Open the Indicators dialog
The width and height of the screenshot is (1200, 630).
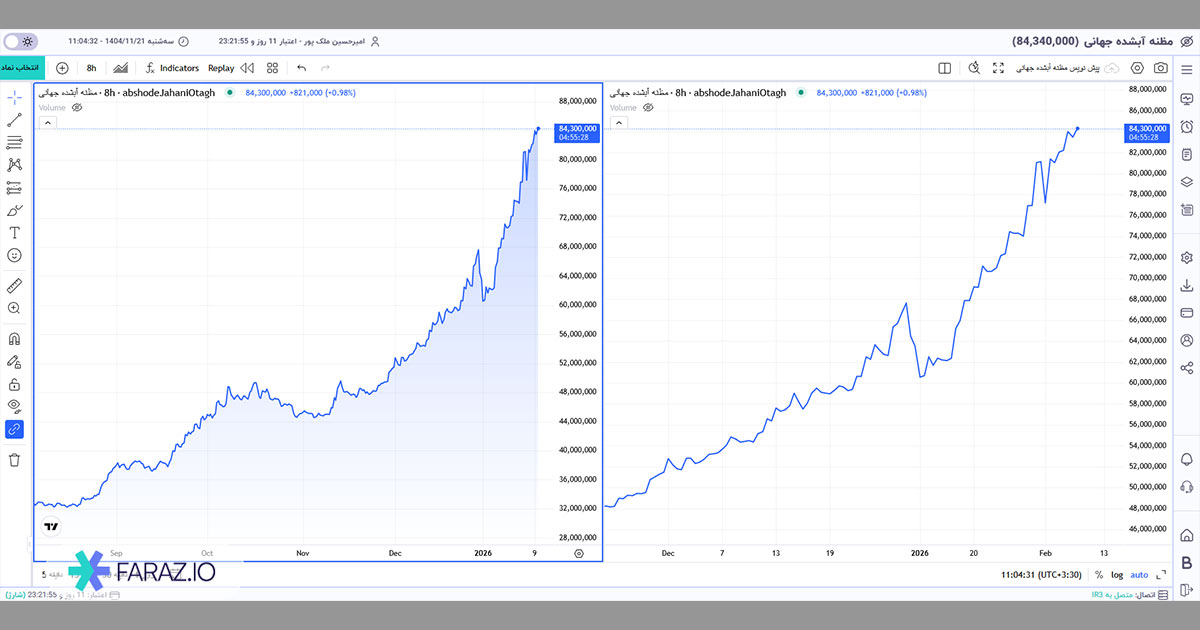pyautogui.click(x=171, y=68)
